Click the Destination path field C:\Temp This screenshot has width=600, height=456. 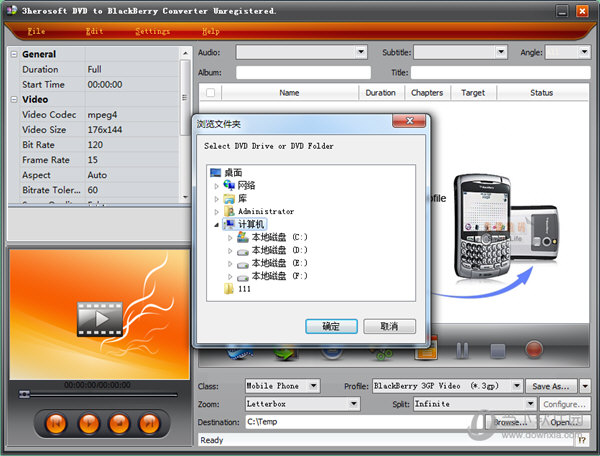click(364, 422)
